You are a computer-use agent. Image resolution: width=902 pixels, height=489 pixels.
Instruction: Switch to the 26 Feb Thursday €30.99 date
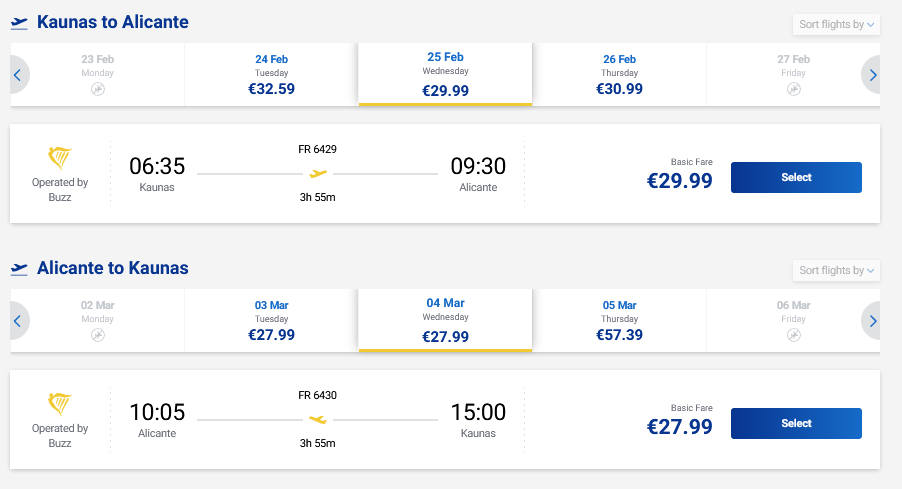tap(619, 75)
